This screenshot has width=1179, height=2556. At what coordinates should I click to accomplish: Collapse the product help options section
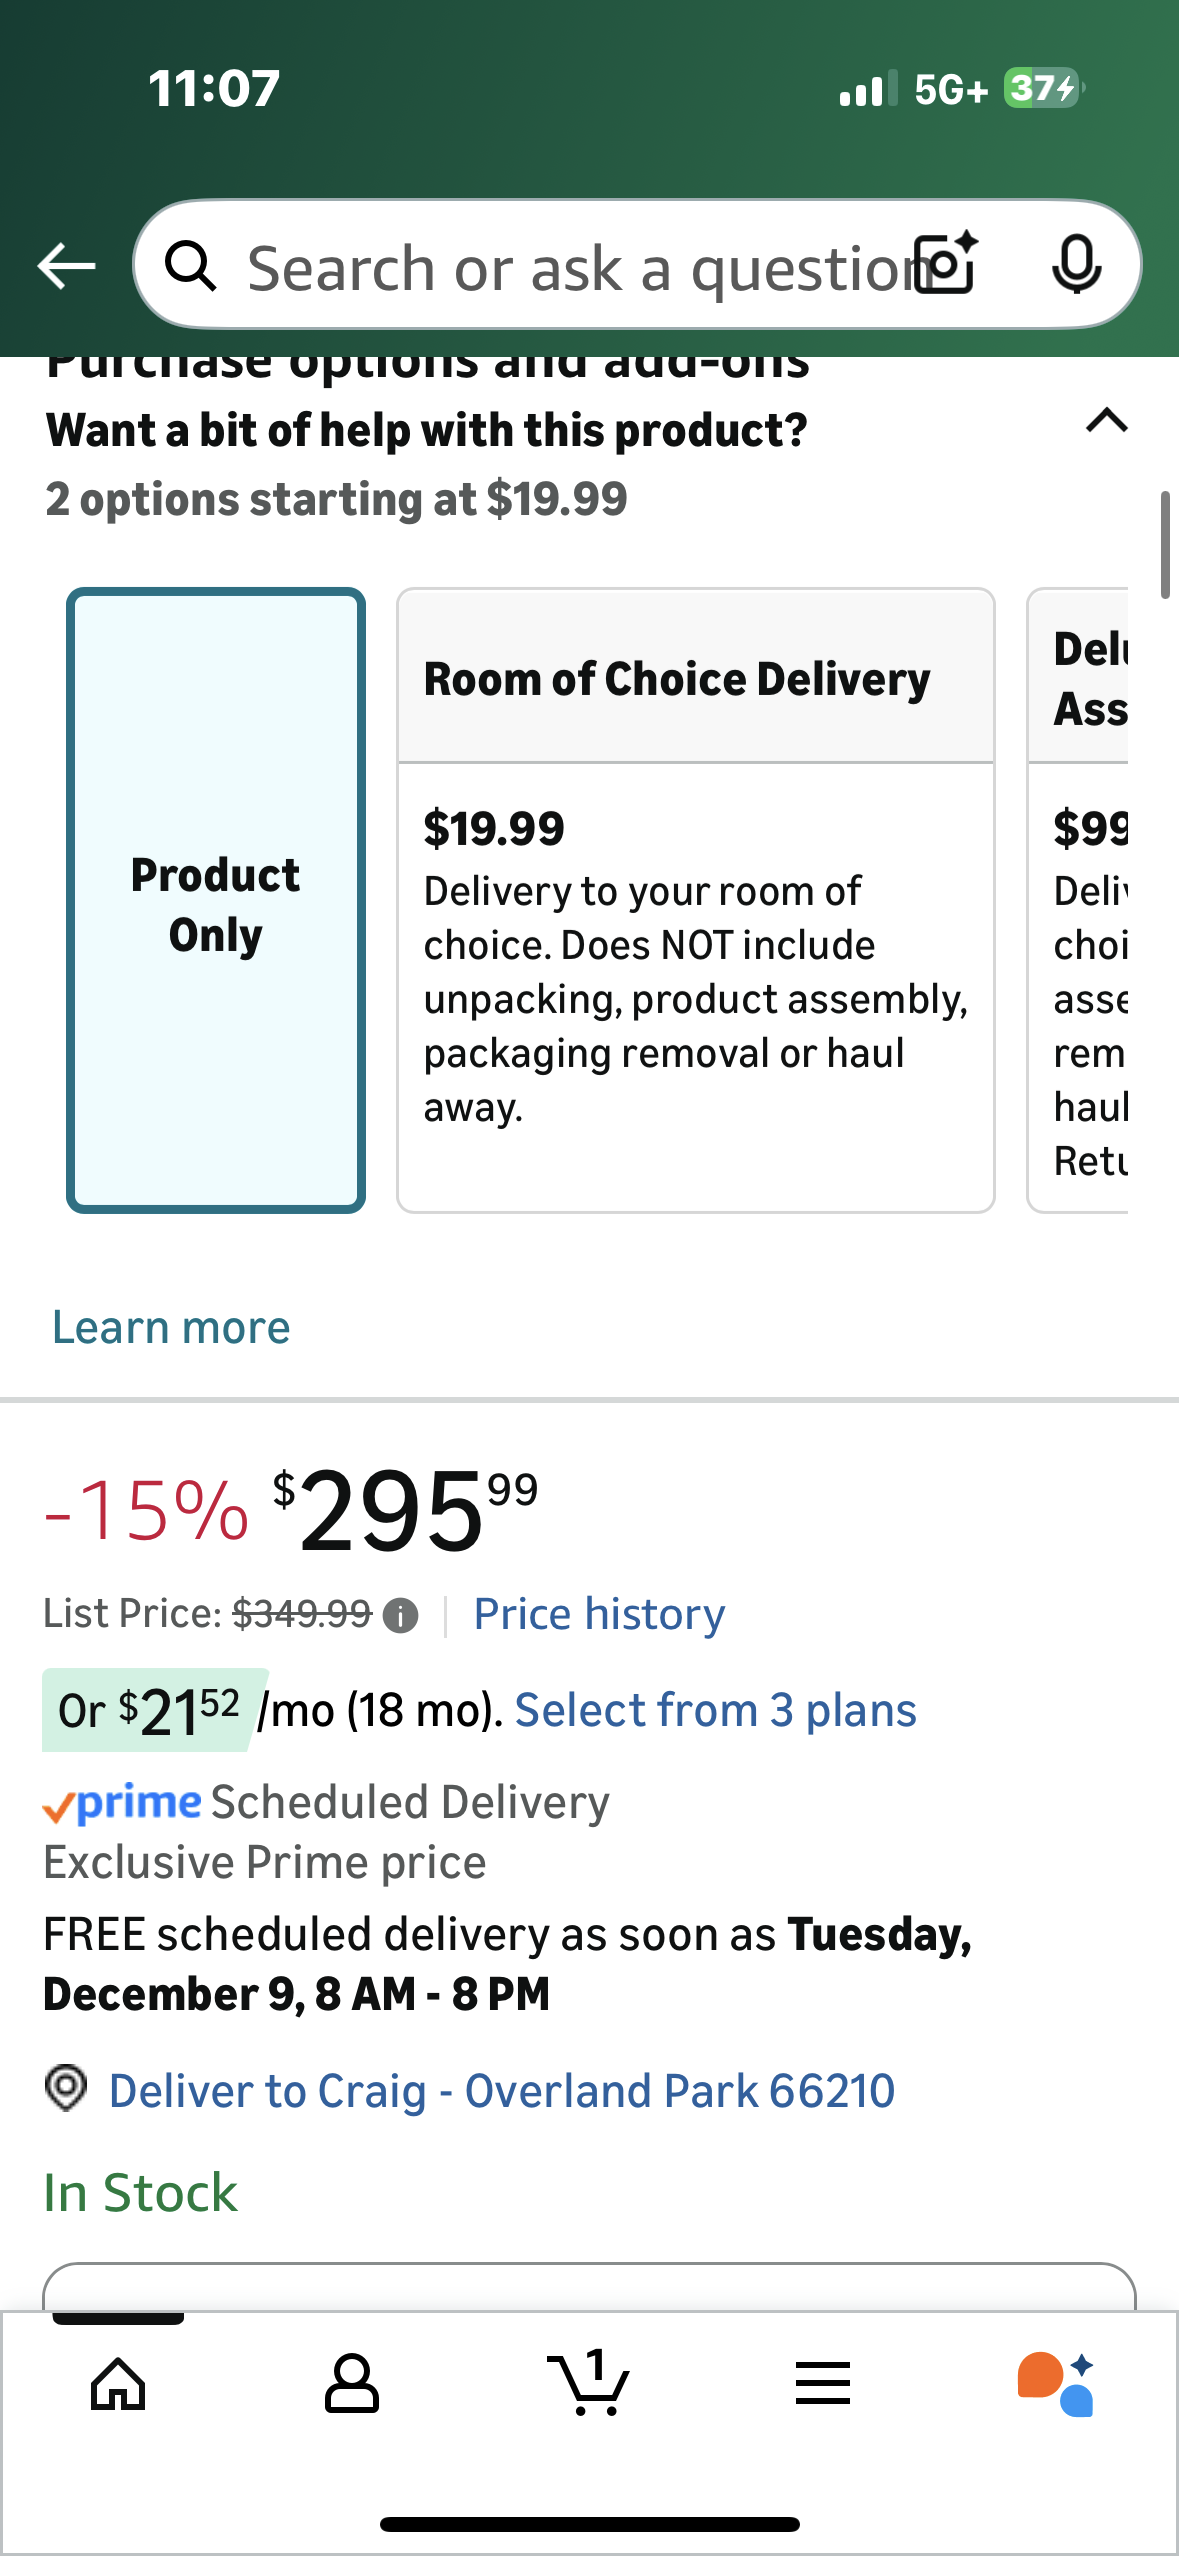coord(1106,421)
